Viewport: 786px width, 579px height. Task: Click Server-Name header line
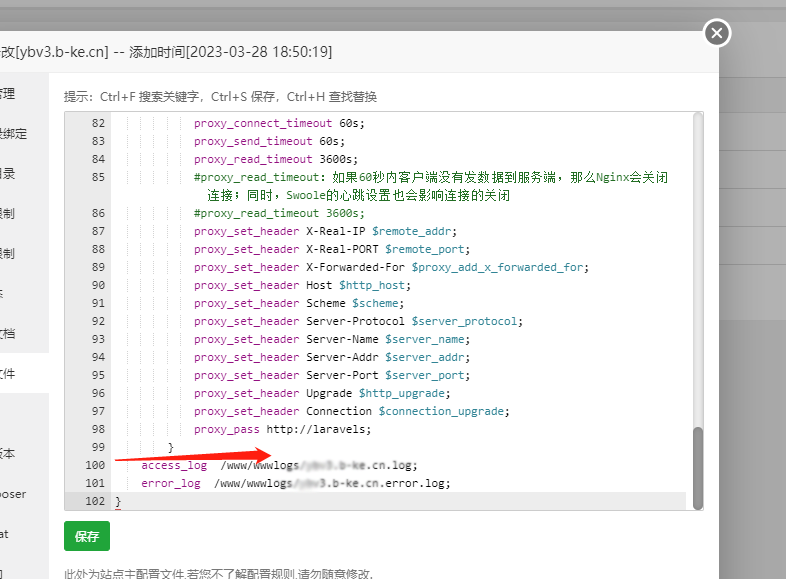(332, 340)
